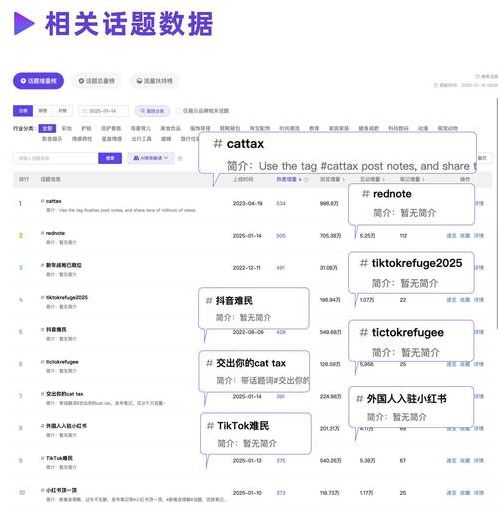Open the 小红书顶一顶 topic row title
Image resolution: width=498 pixels, height=517 pixels.
click(x=61, y=490)
